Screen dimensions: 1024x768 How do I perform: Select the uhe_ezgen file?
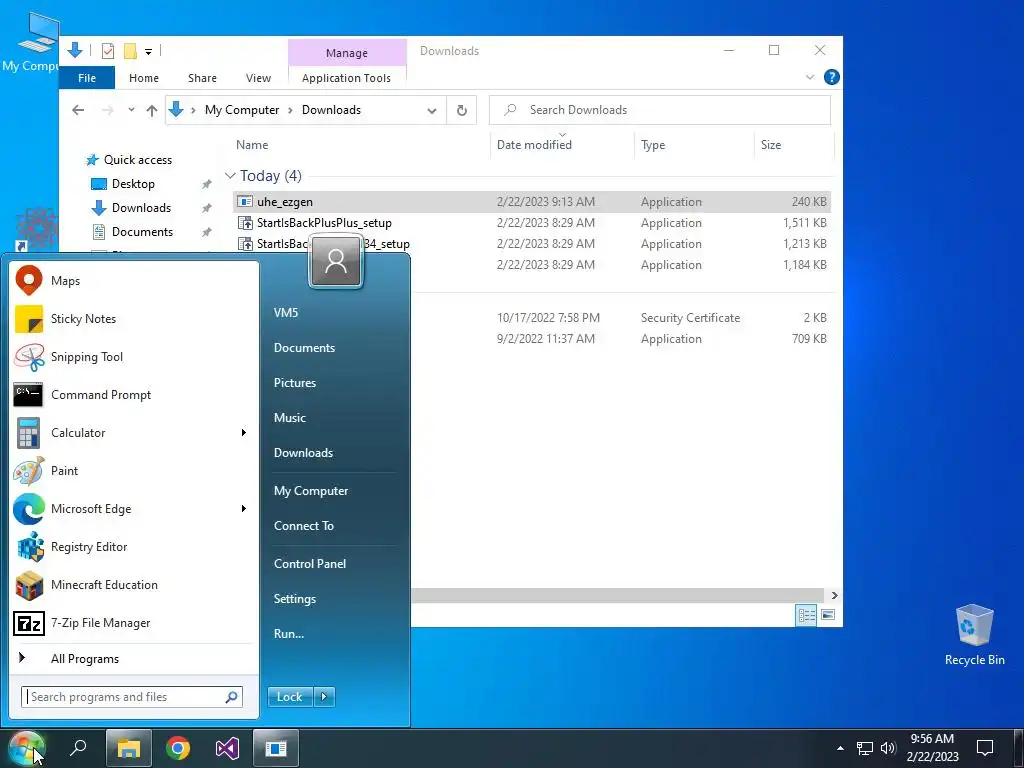532,202
